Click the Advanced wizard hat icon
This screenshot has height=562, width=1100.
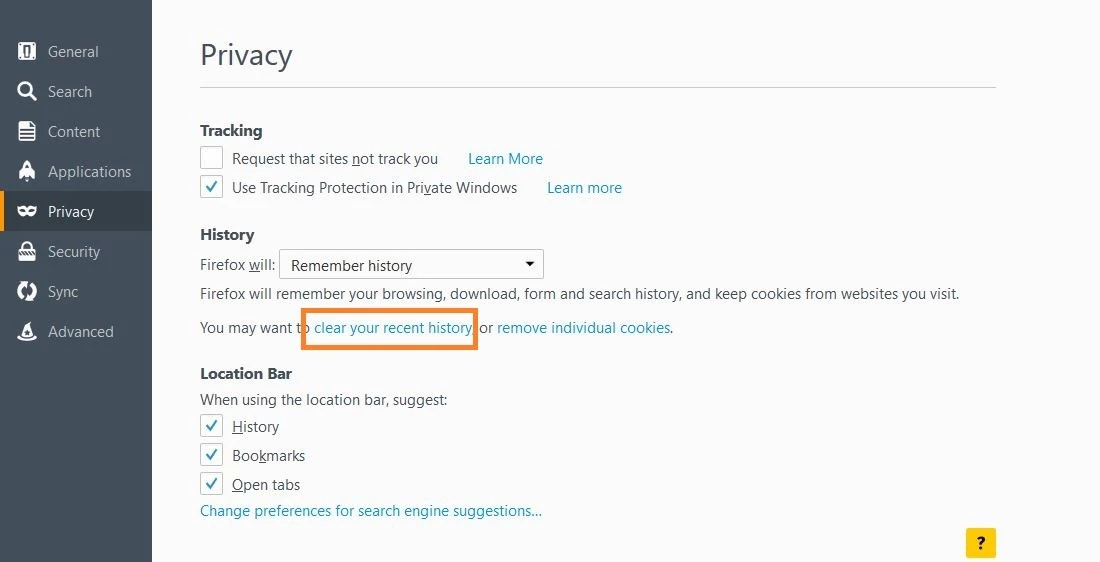(x=27, y=332)
